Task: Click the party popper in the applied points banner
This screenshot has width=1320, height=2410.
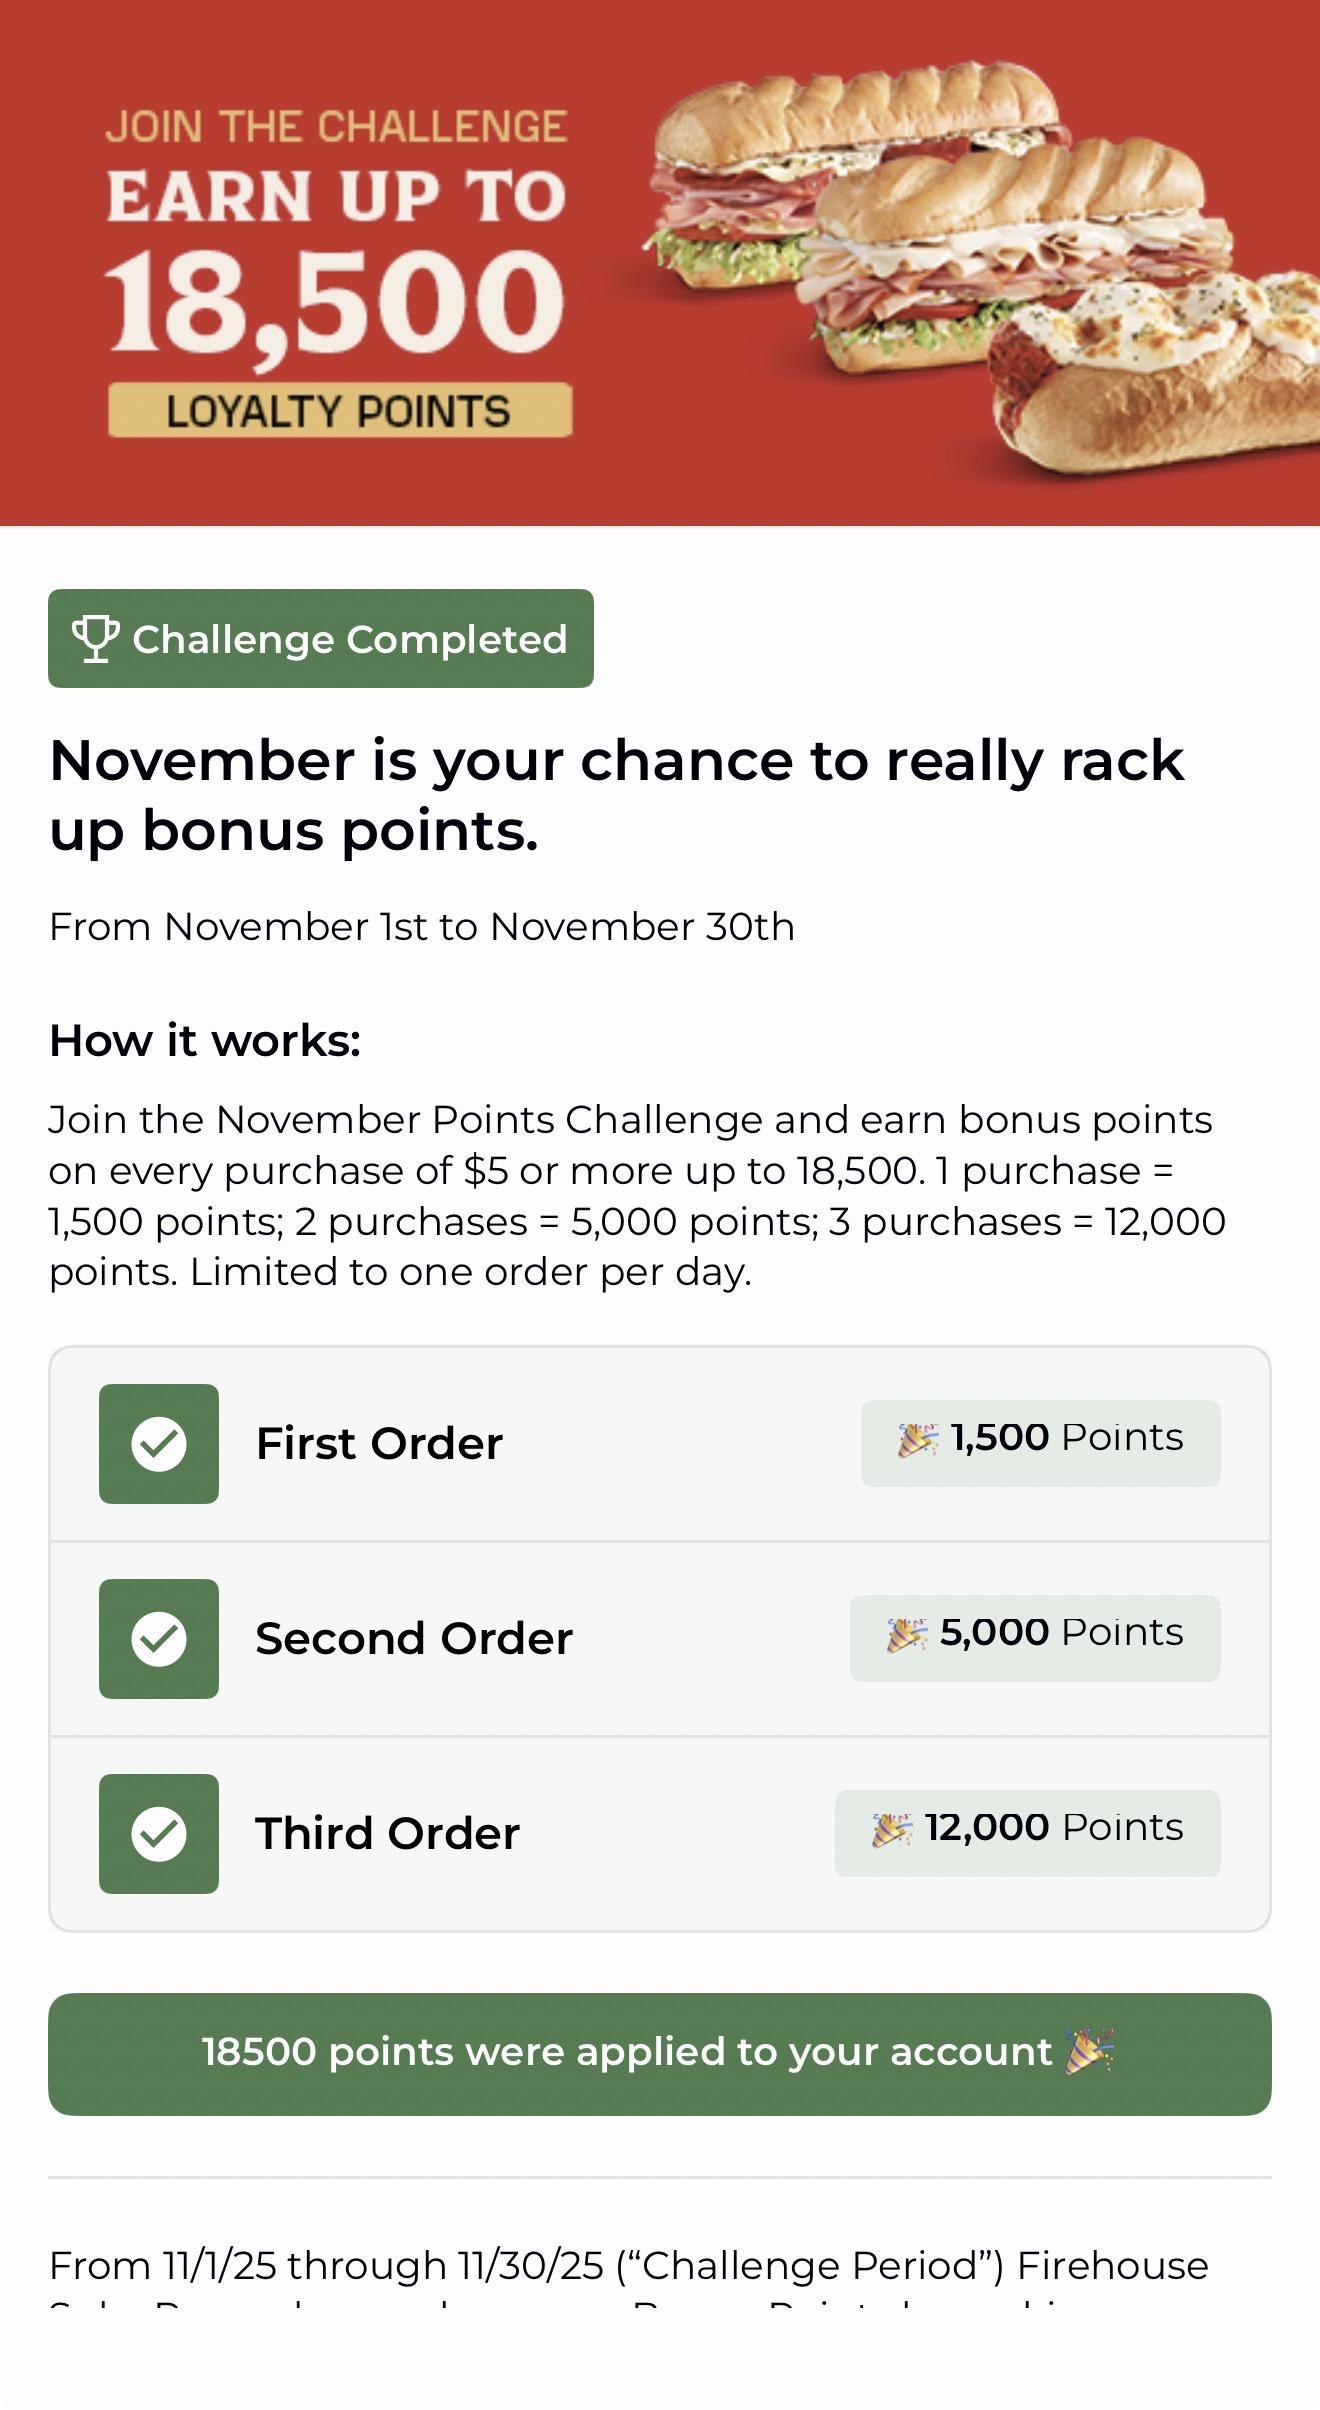Action: coord(1089,2052)
